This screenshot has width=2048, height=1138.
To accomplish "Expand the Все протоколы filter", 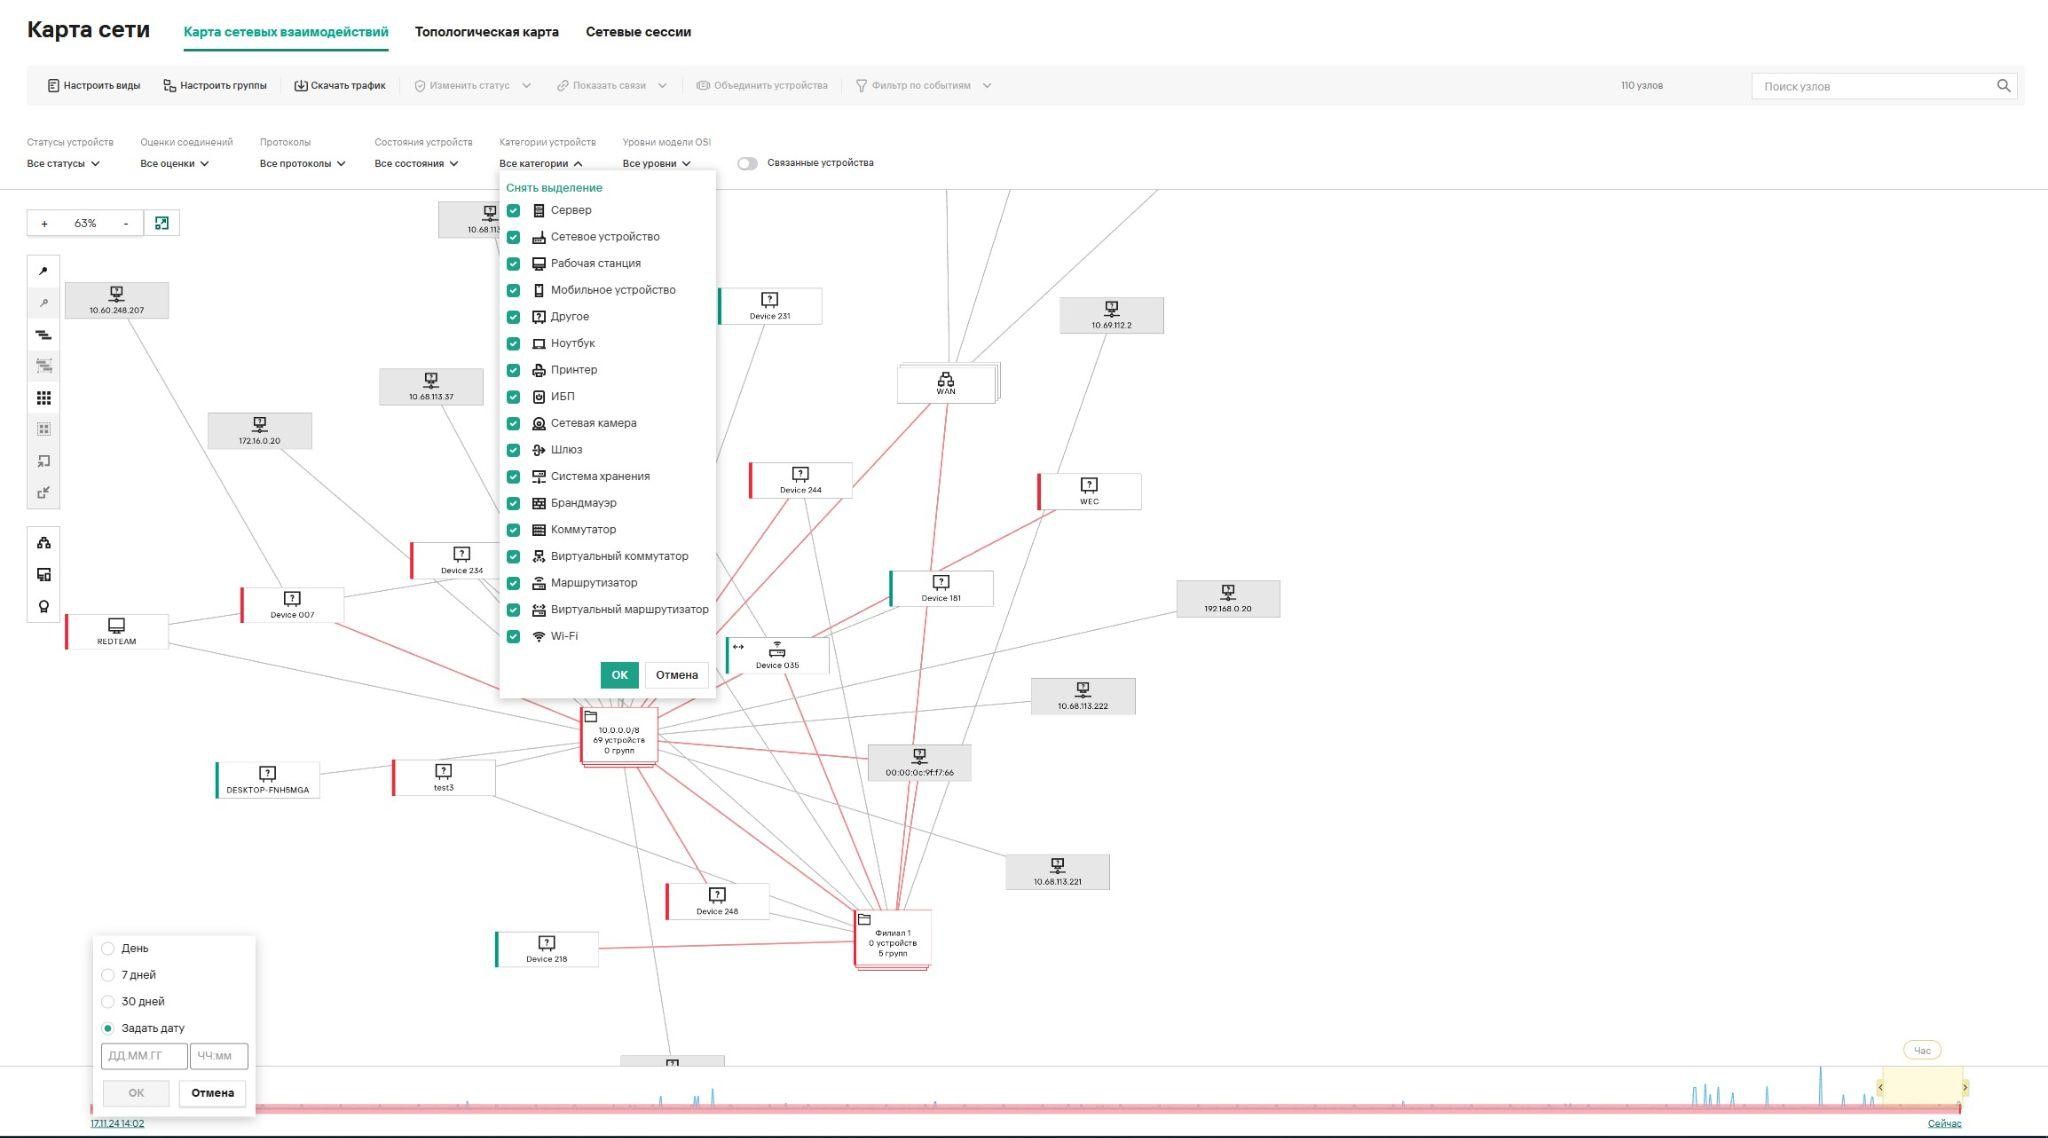I will tap(302, 164).
